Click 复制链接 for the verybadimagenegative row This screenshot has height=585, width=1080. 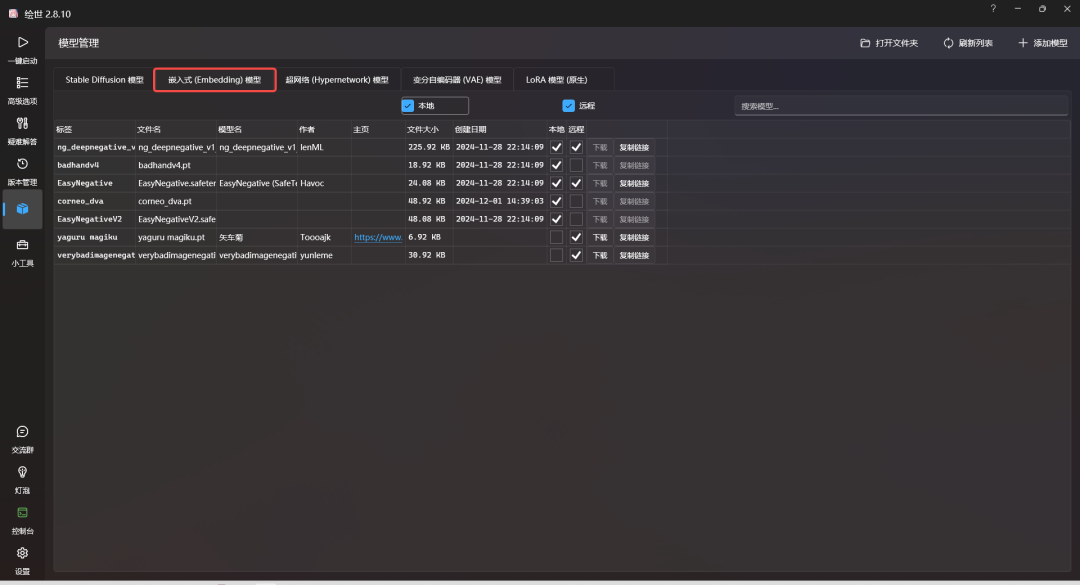[634, 255]
